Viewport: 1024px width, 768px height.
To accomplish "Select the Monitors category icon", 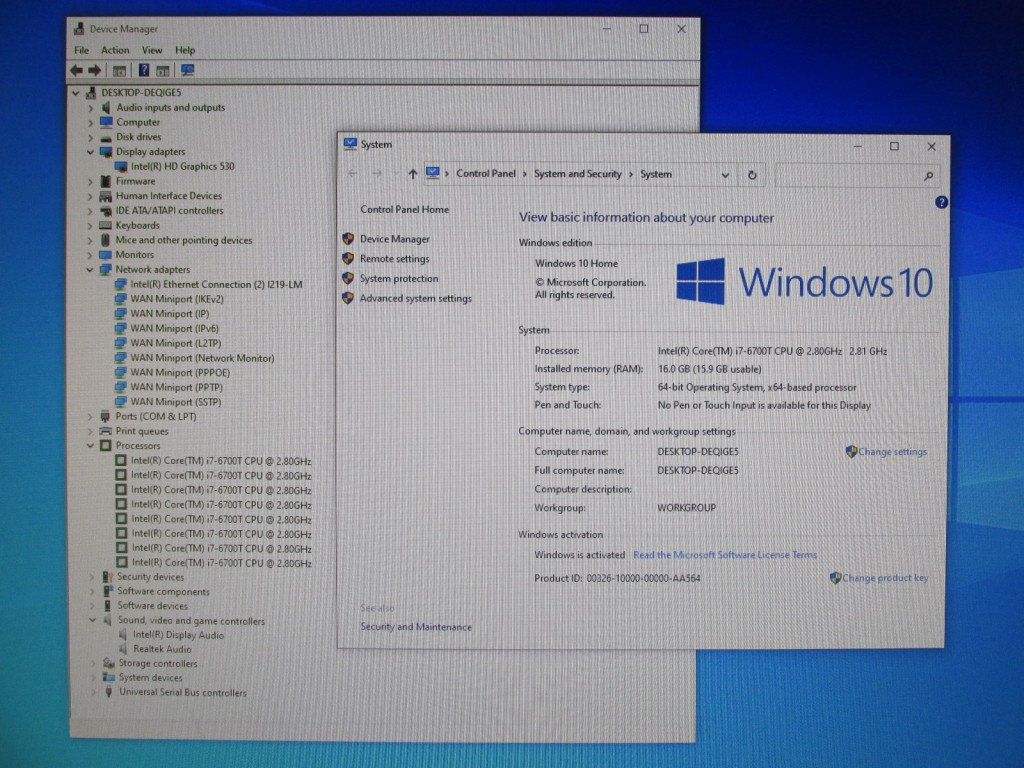I will coord(105,255).
